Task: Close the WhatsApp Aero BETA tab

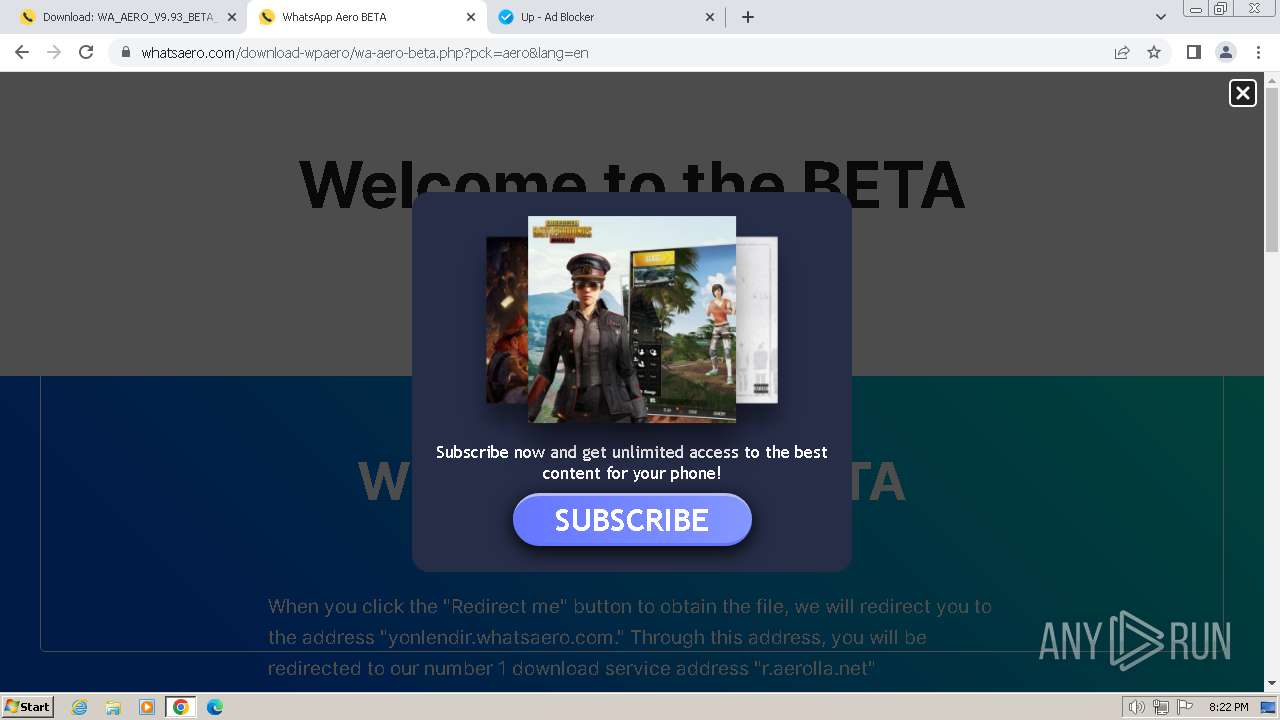Action: tap(471, 17)
